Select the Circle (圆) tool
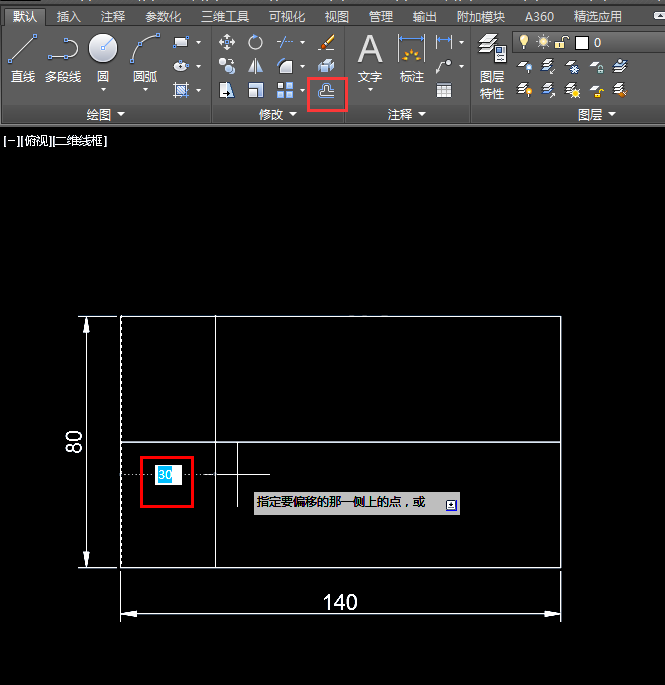Image resolution: width=665 pixels, height=685 pixels. (x=103, y=58)
